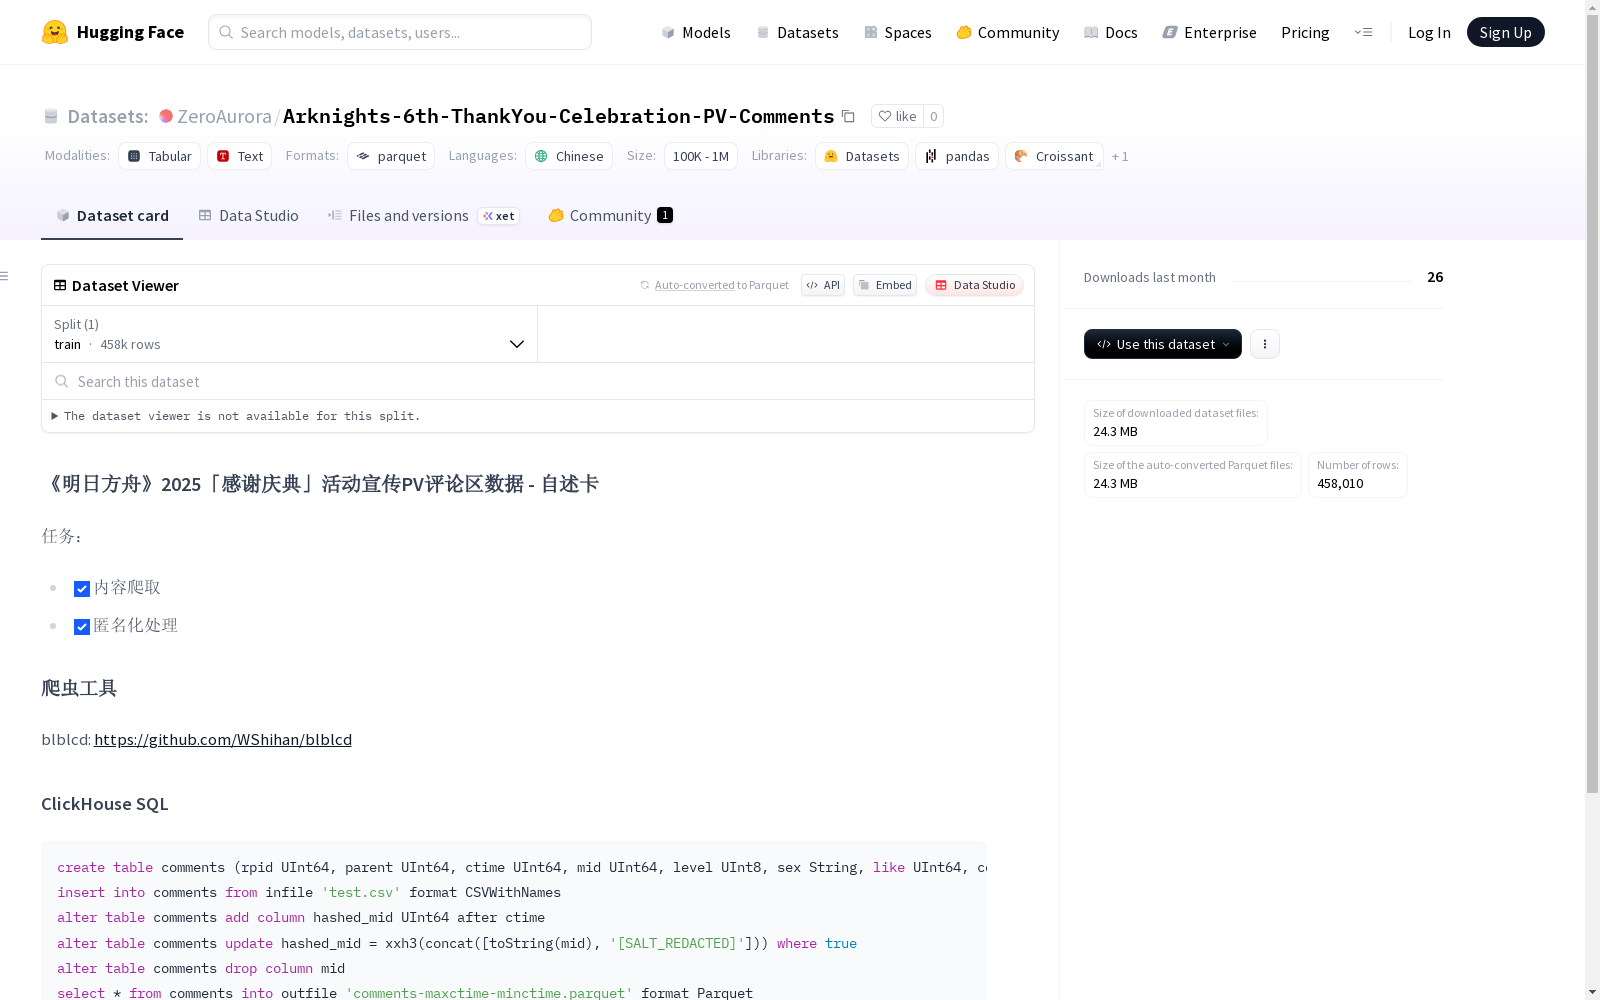This screenshot has height=1000, width=1600.
Task: Click the Chinese language tag
Action: point(569,156)
